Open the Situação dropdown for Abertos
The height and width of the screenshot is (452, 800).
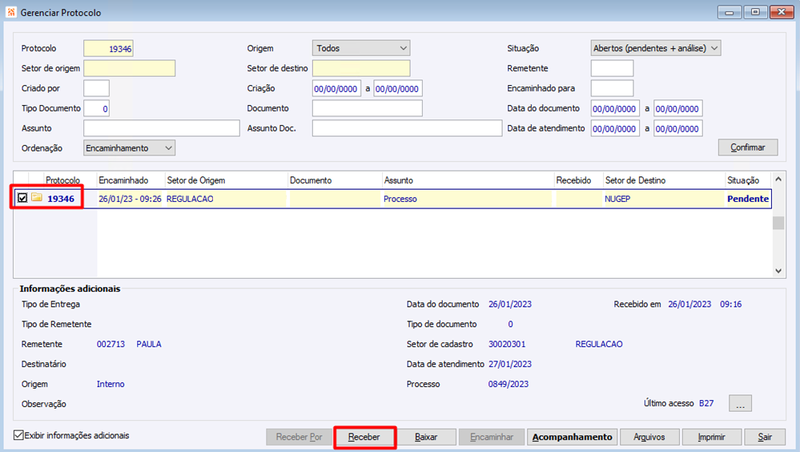[x=656, y=48]
